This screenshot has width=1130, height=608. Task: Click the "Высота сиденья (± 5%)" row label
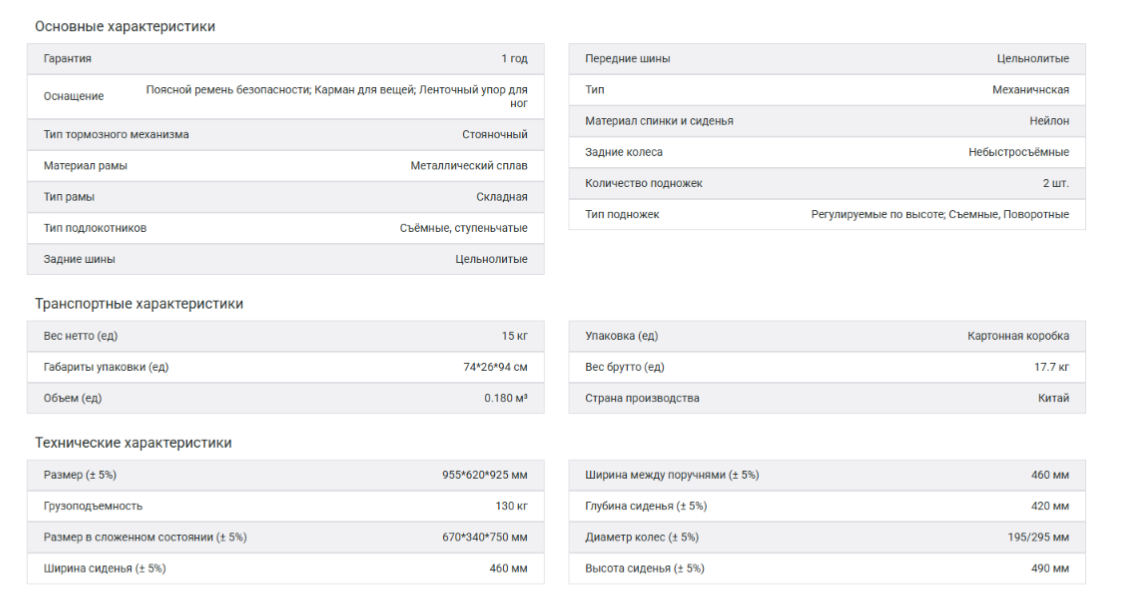pyautogui.click(x=645, y=568)
